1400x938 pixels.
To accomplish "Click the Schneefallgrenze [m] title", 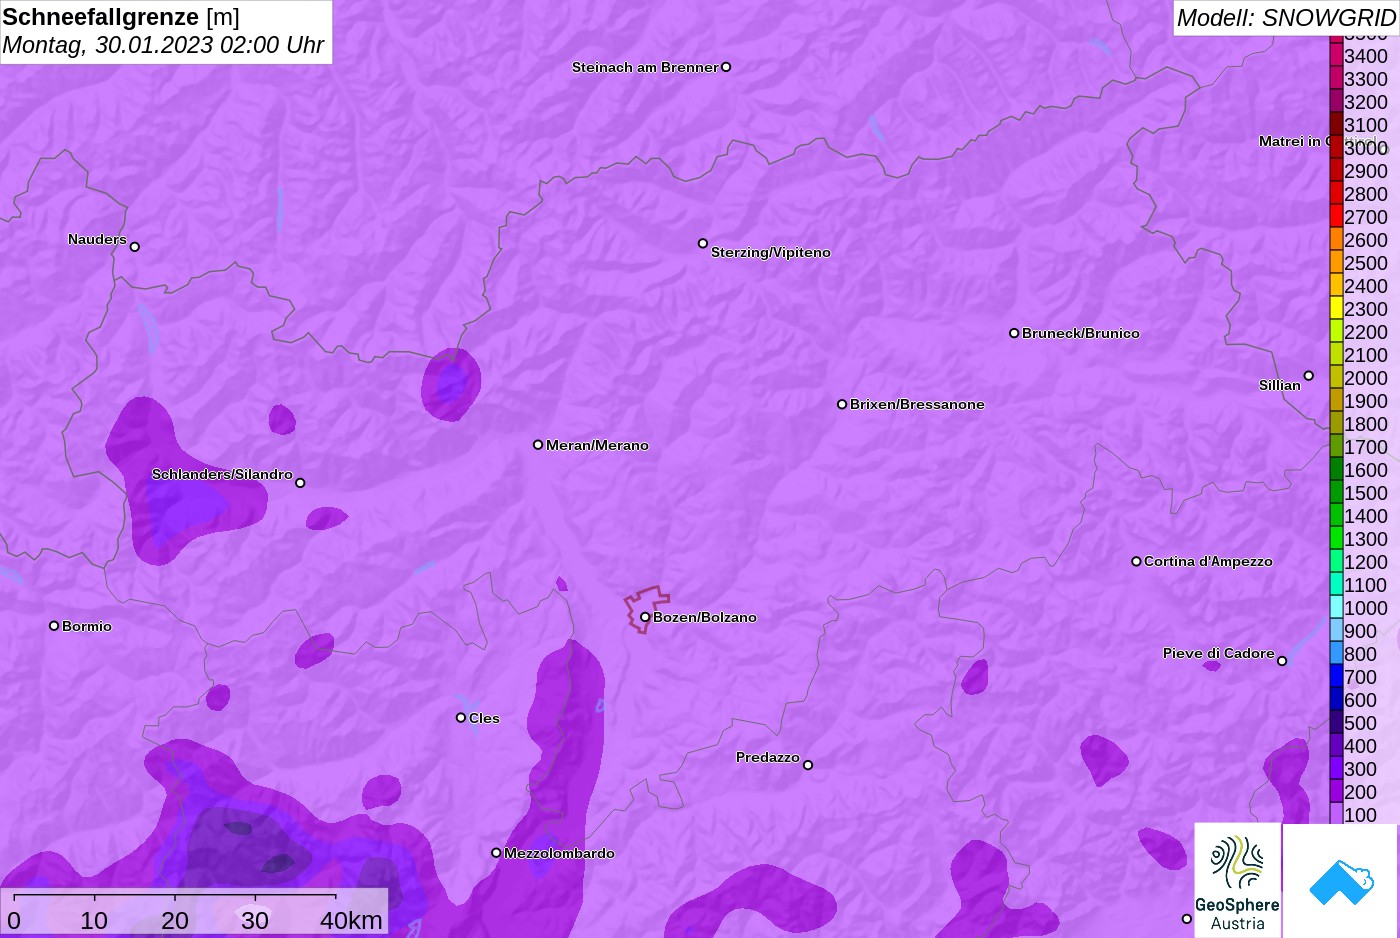I will tap(121, 17).
